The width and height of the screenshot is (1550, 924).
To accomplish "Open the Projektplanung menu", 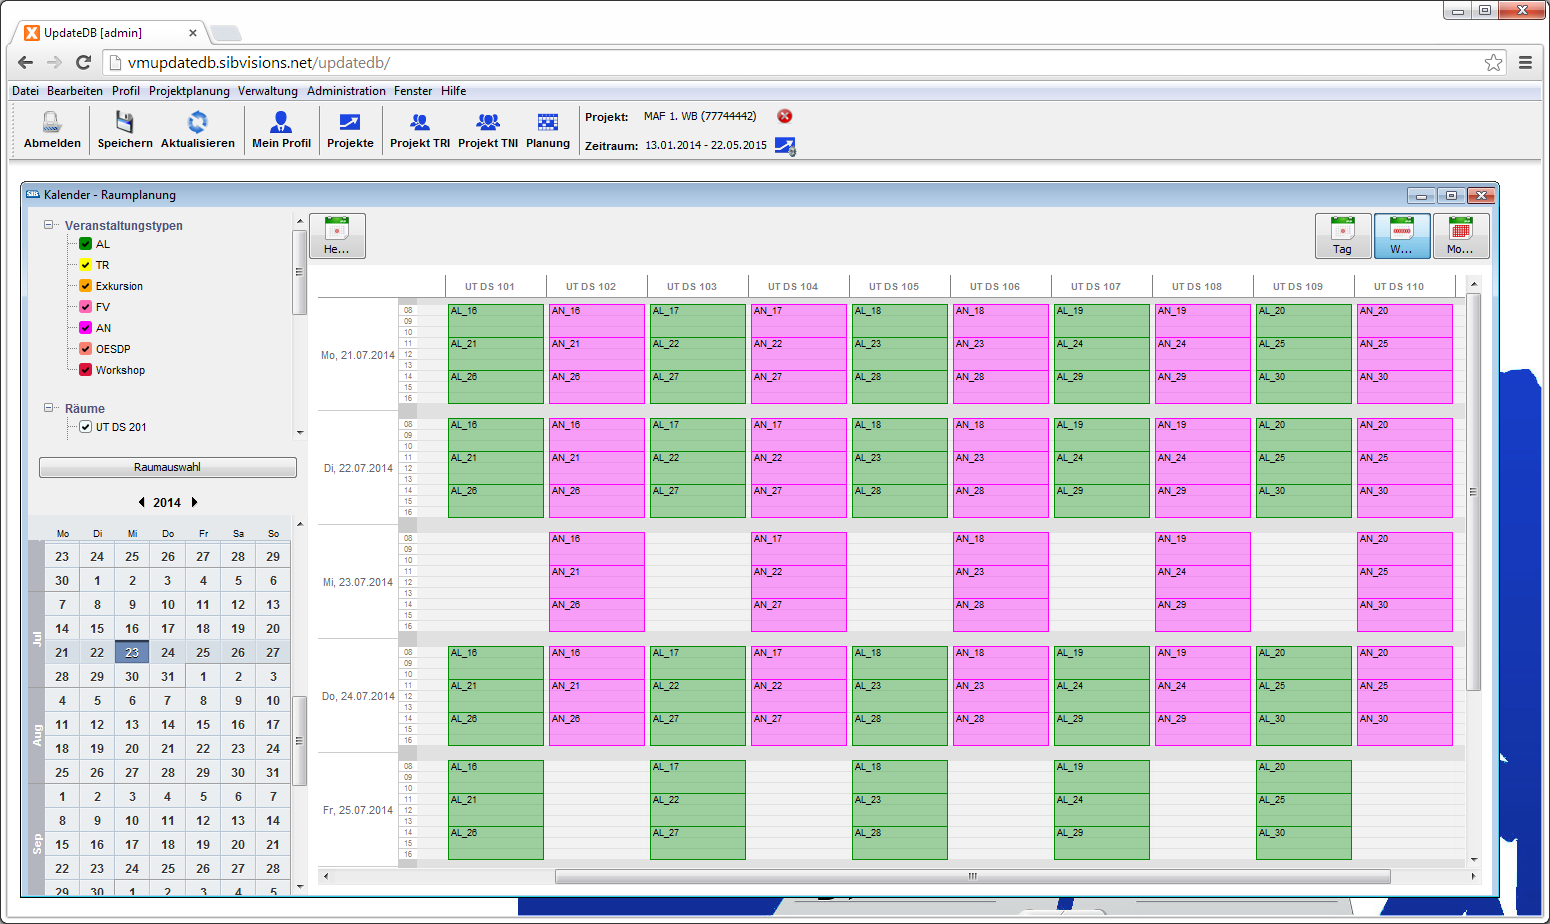I will click(x=188, y=90).
